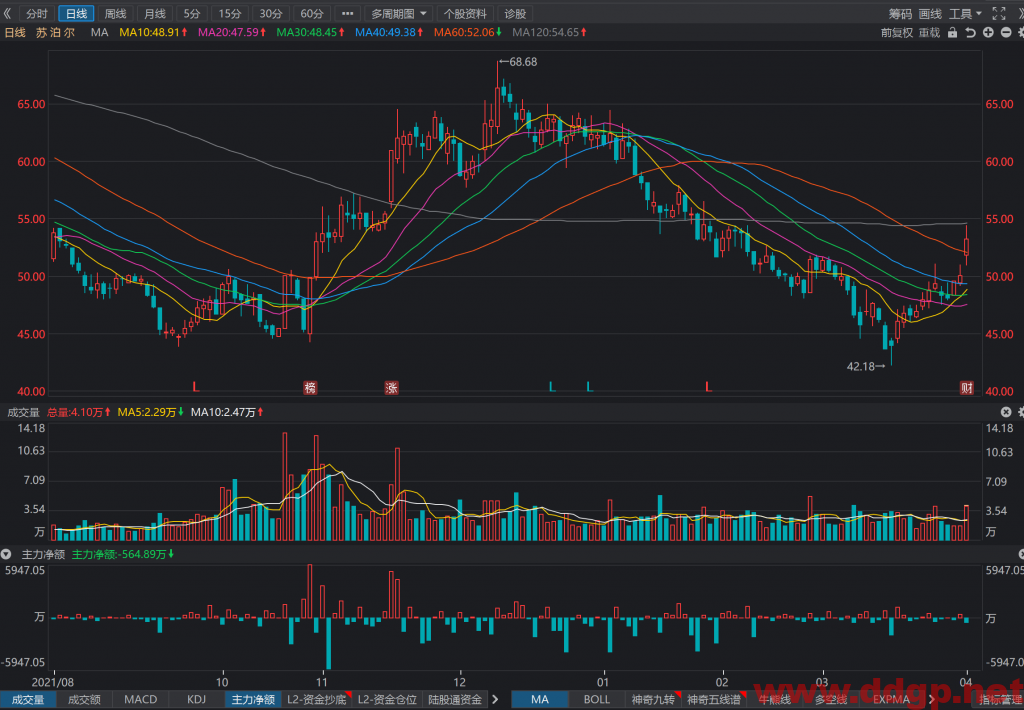Click the red L marker near September

[x=195, y=387]
